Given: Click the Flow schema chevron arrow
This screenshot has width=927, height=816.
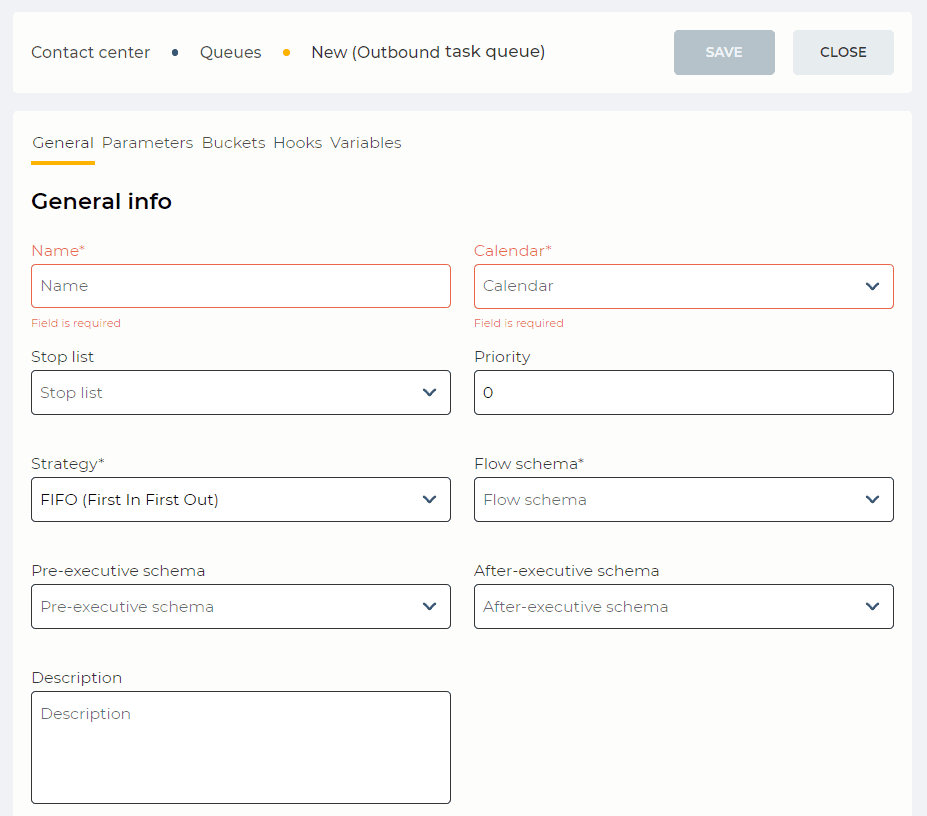Looking at the screenshot, I should click(x=872, y=500).
